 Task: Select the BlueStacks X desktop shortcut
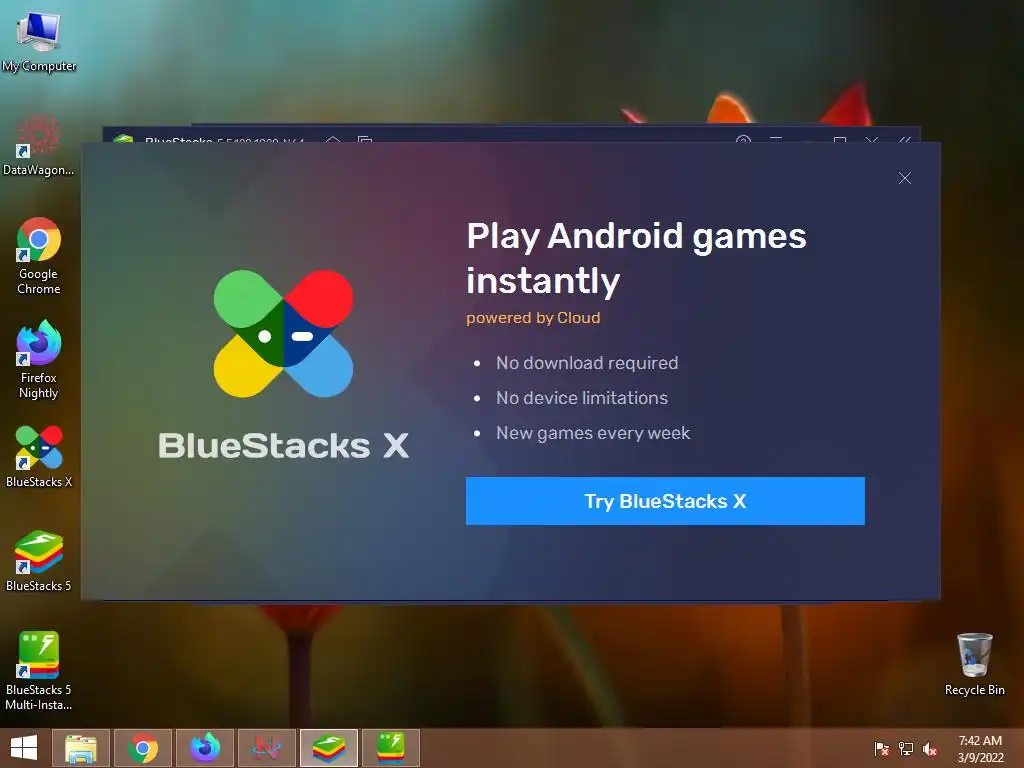click(39, 456)
